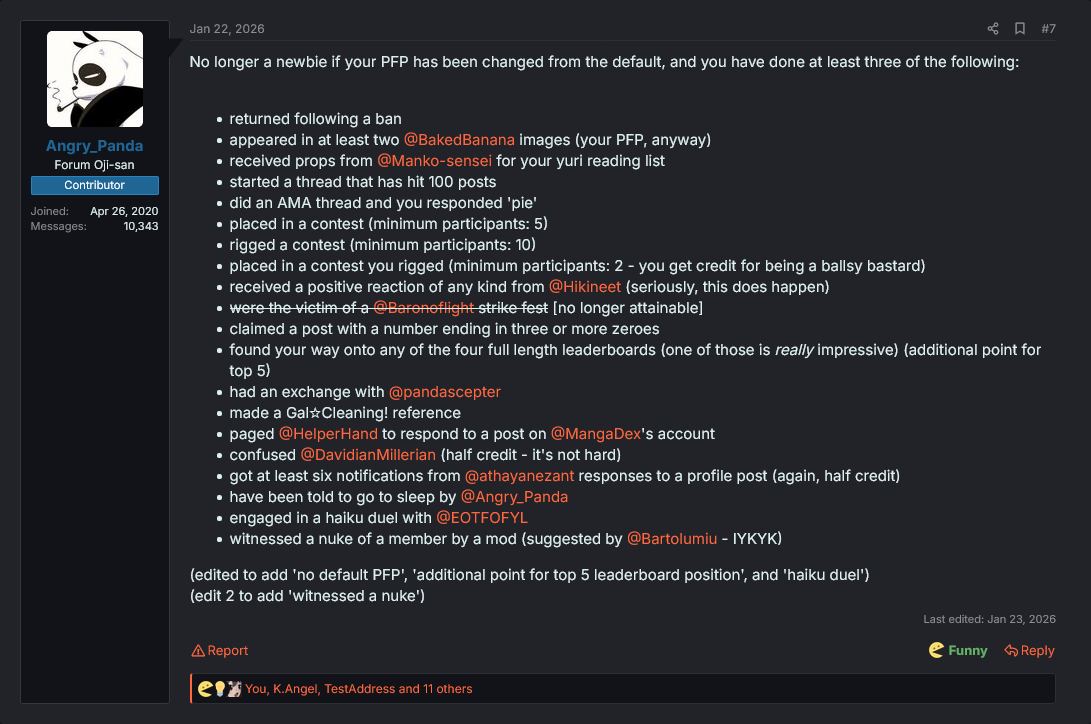Screen dimensions: 1091x724
Task: Click the share icon on post #7
Action: 993,29
